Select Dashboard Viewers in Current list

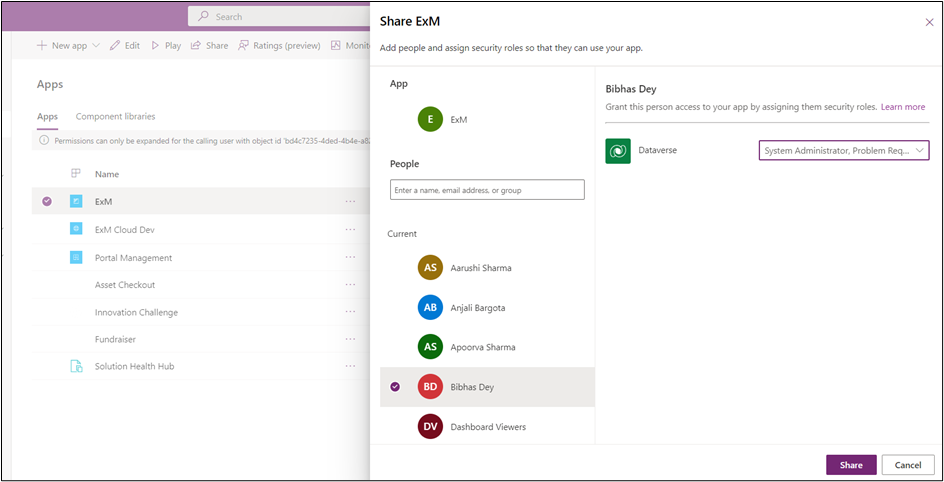pyautogui.click(x=487, y=427)
